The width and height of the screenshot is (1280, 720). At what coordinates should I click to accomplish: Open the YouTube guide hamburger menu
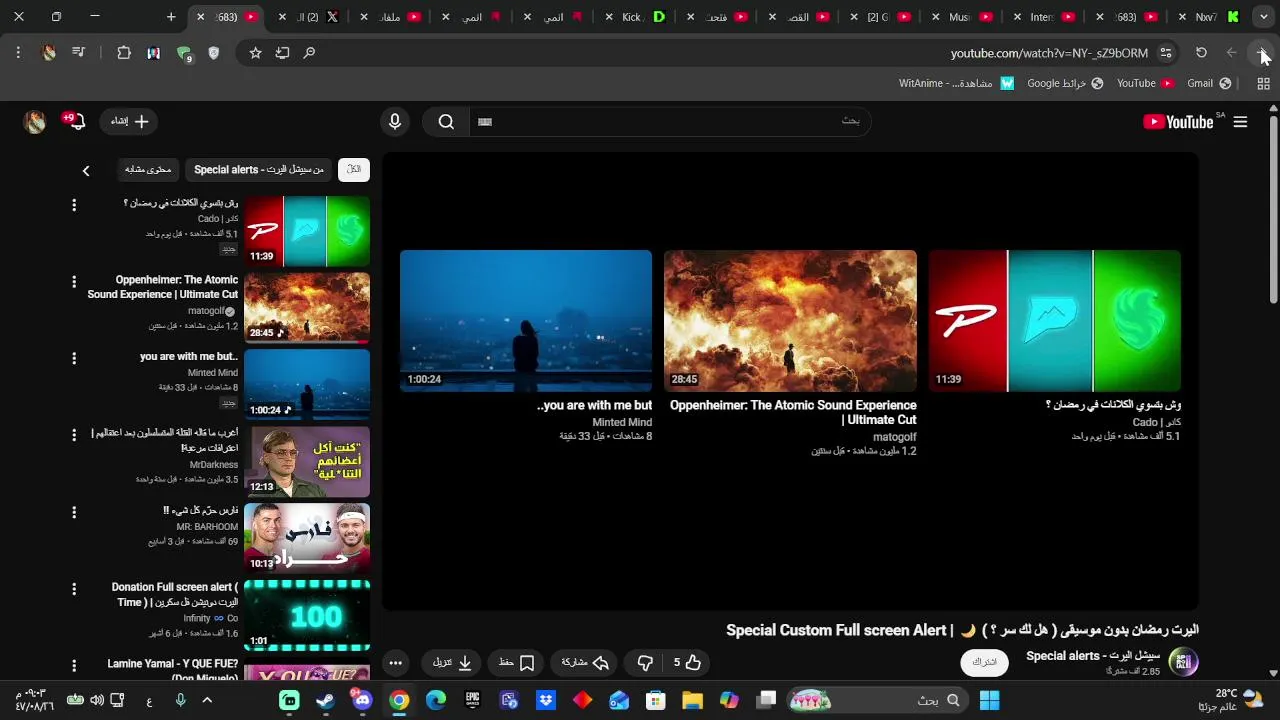[x=1240, y=122]
